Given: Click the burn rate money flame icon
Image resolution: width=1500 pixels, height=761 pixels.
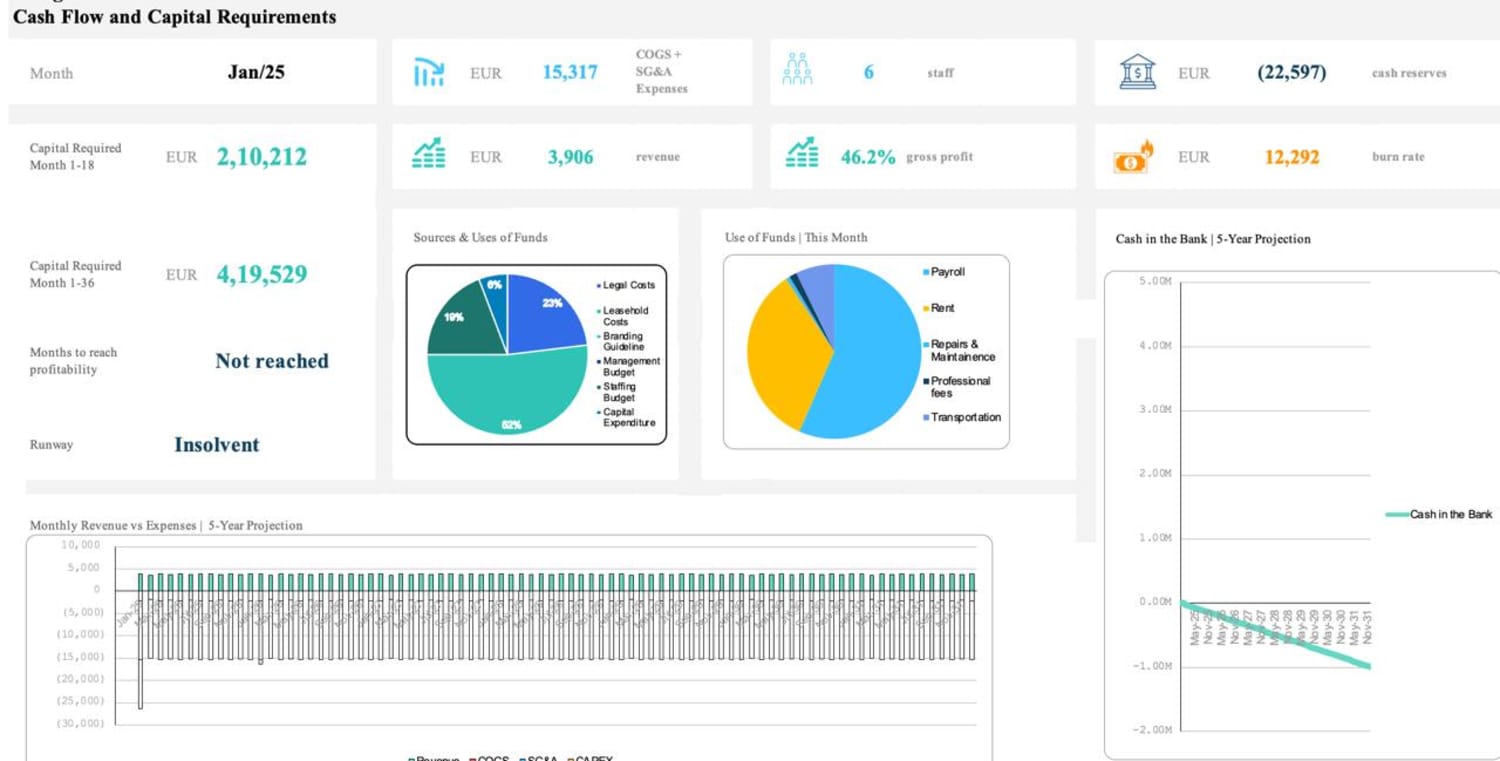Looking at the screenshot, I should pos(1134,157).
